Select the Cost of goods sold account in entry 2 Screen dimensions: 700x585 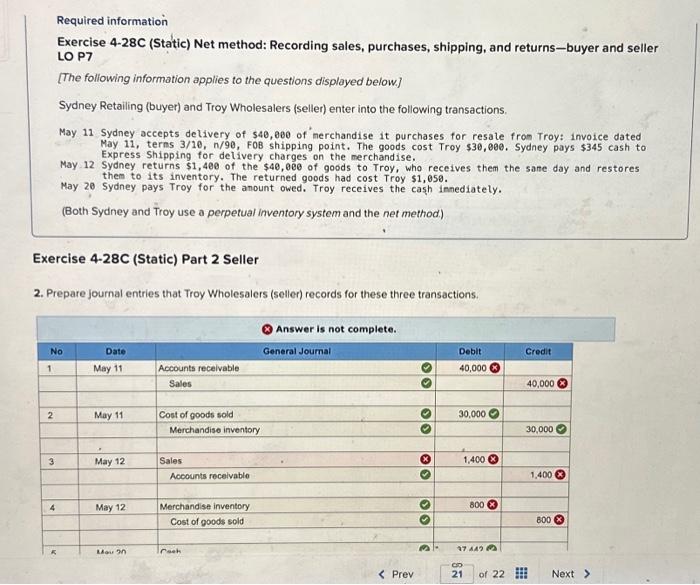click(196, 414)
